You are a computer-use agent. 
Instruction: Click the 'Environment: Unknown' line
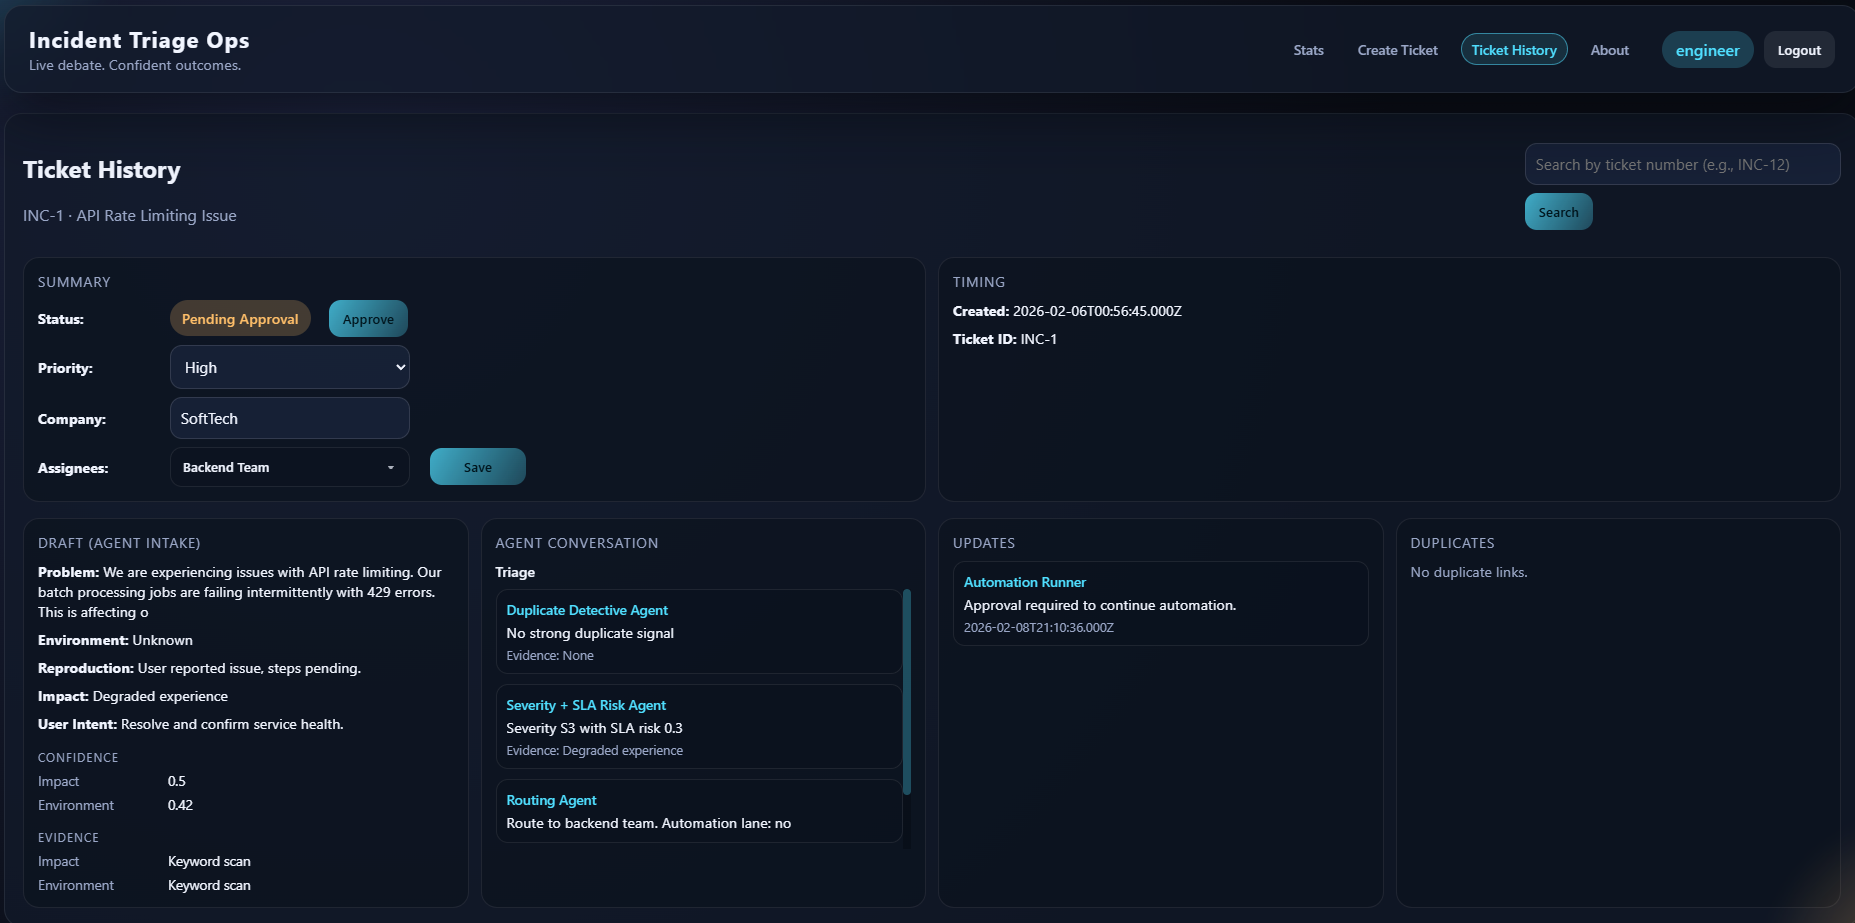click(x=115, y=640)
